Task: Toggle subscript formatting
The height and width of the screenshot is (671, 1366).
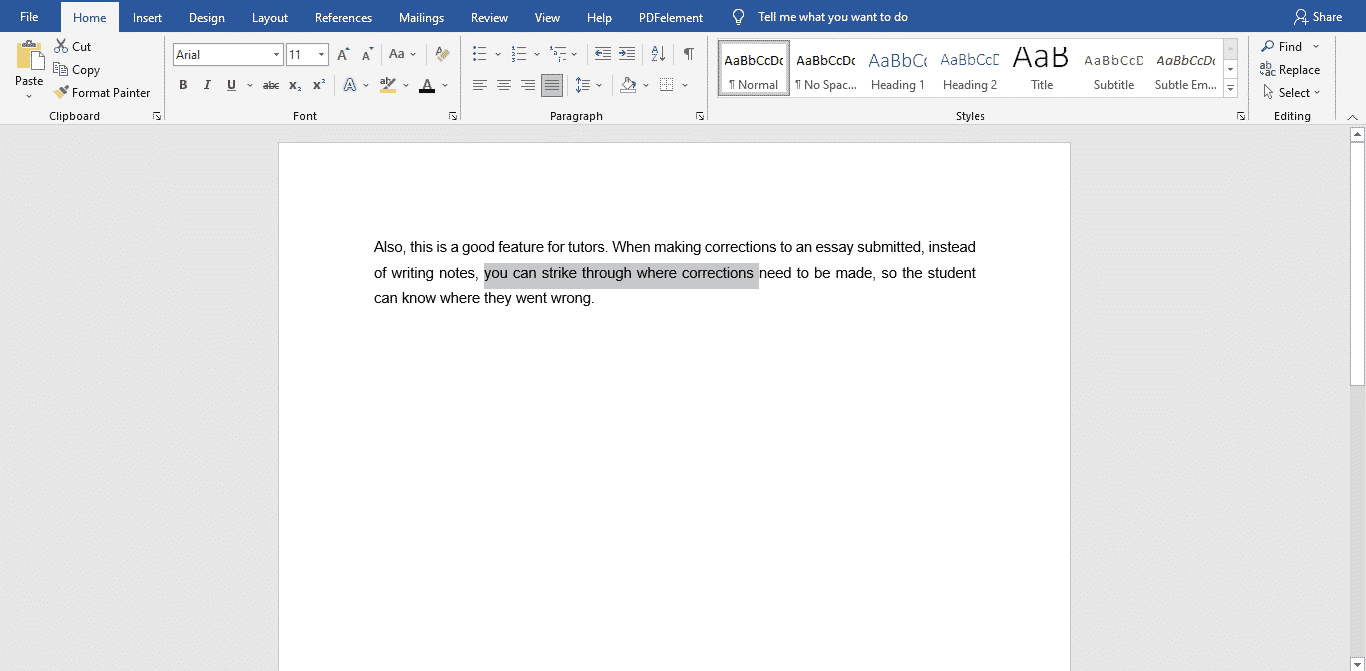Action: (295, 85)
